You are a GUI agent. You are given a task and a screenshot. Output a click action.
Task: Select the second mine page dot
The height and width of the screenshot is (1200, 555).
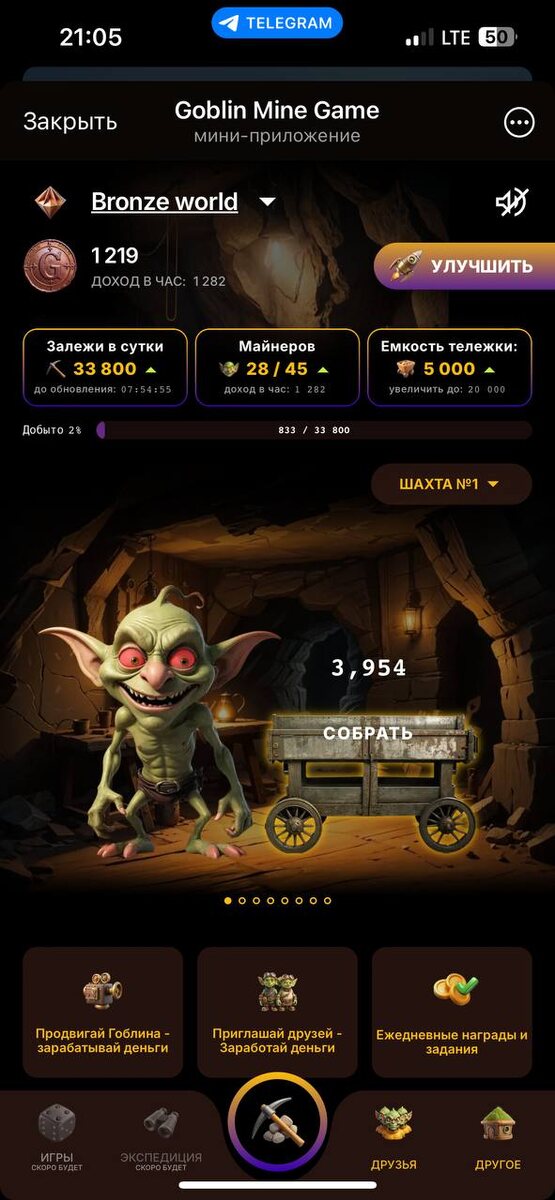(x=242, y=900)
